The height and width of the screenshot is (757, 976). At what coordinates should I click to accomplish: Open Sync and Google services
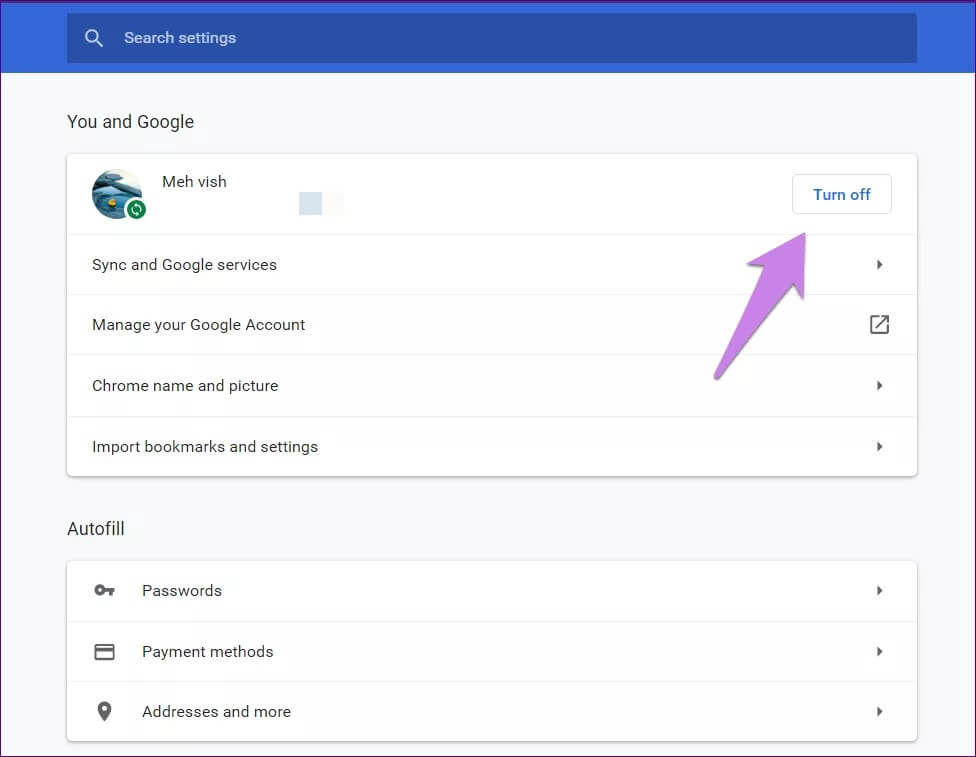(184, 265)
